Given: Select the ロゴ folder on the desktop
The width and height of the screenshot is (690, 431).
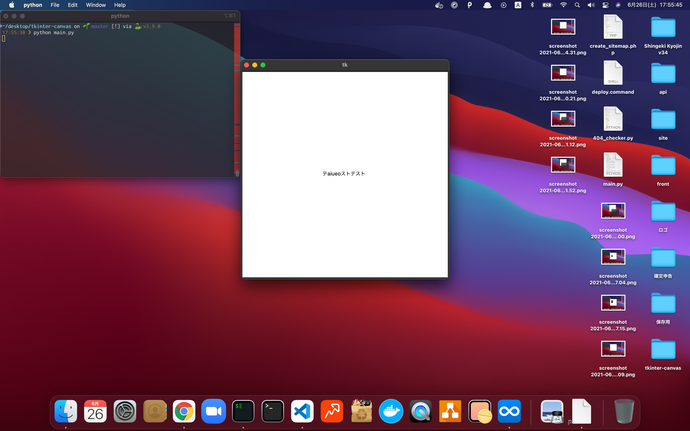Looking at the screenshot, I should 663,215.
